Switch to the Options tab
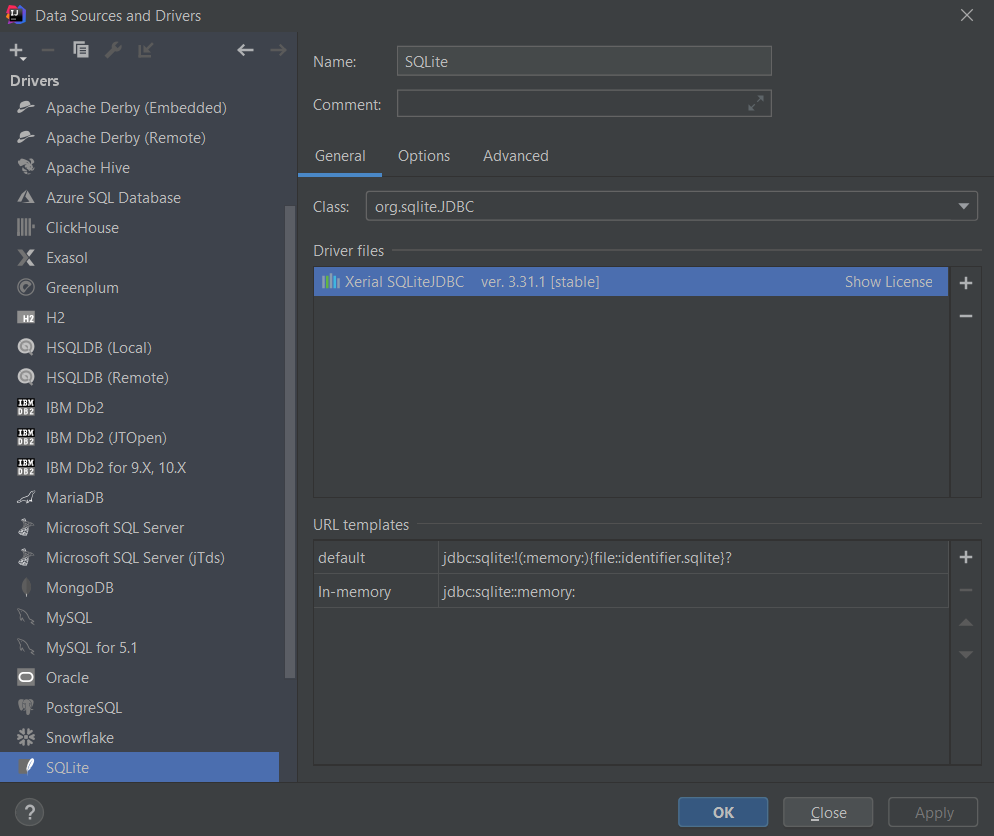The image size is (994, 836). 424,156
